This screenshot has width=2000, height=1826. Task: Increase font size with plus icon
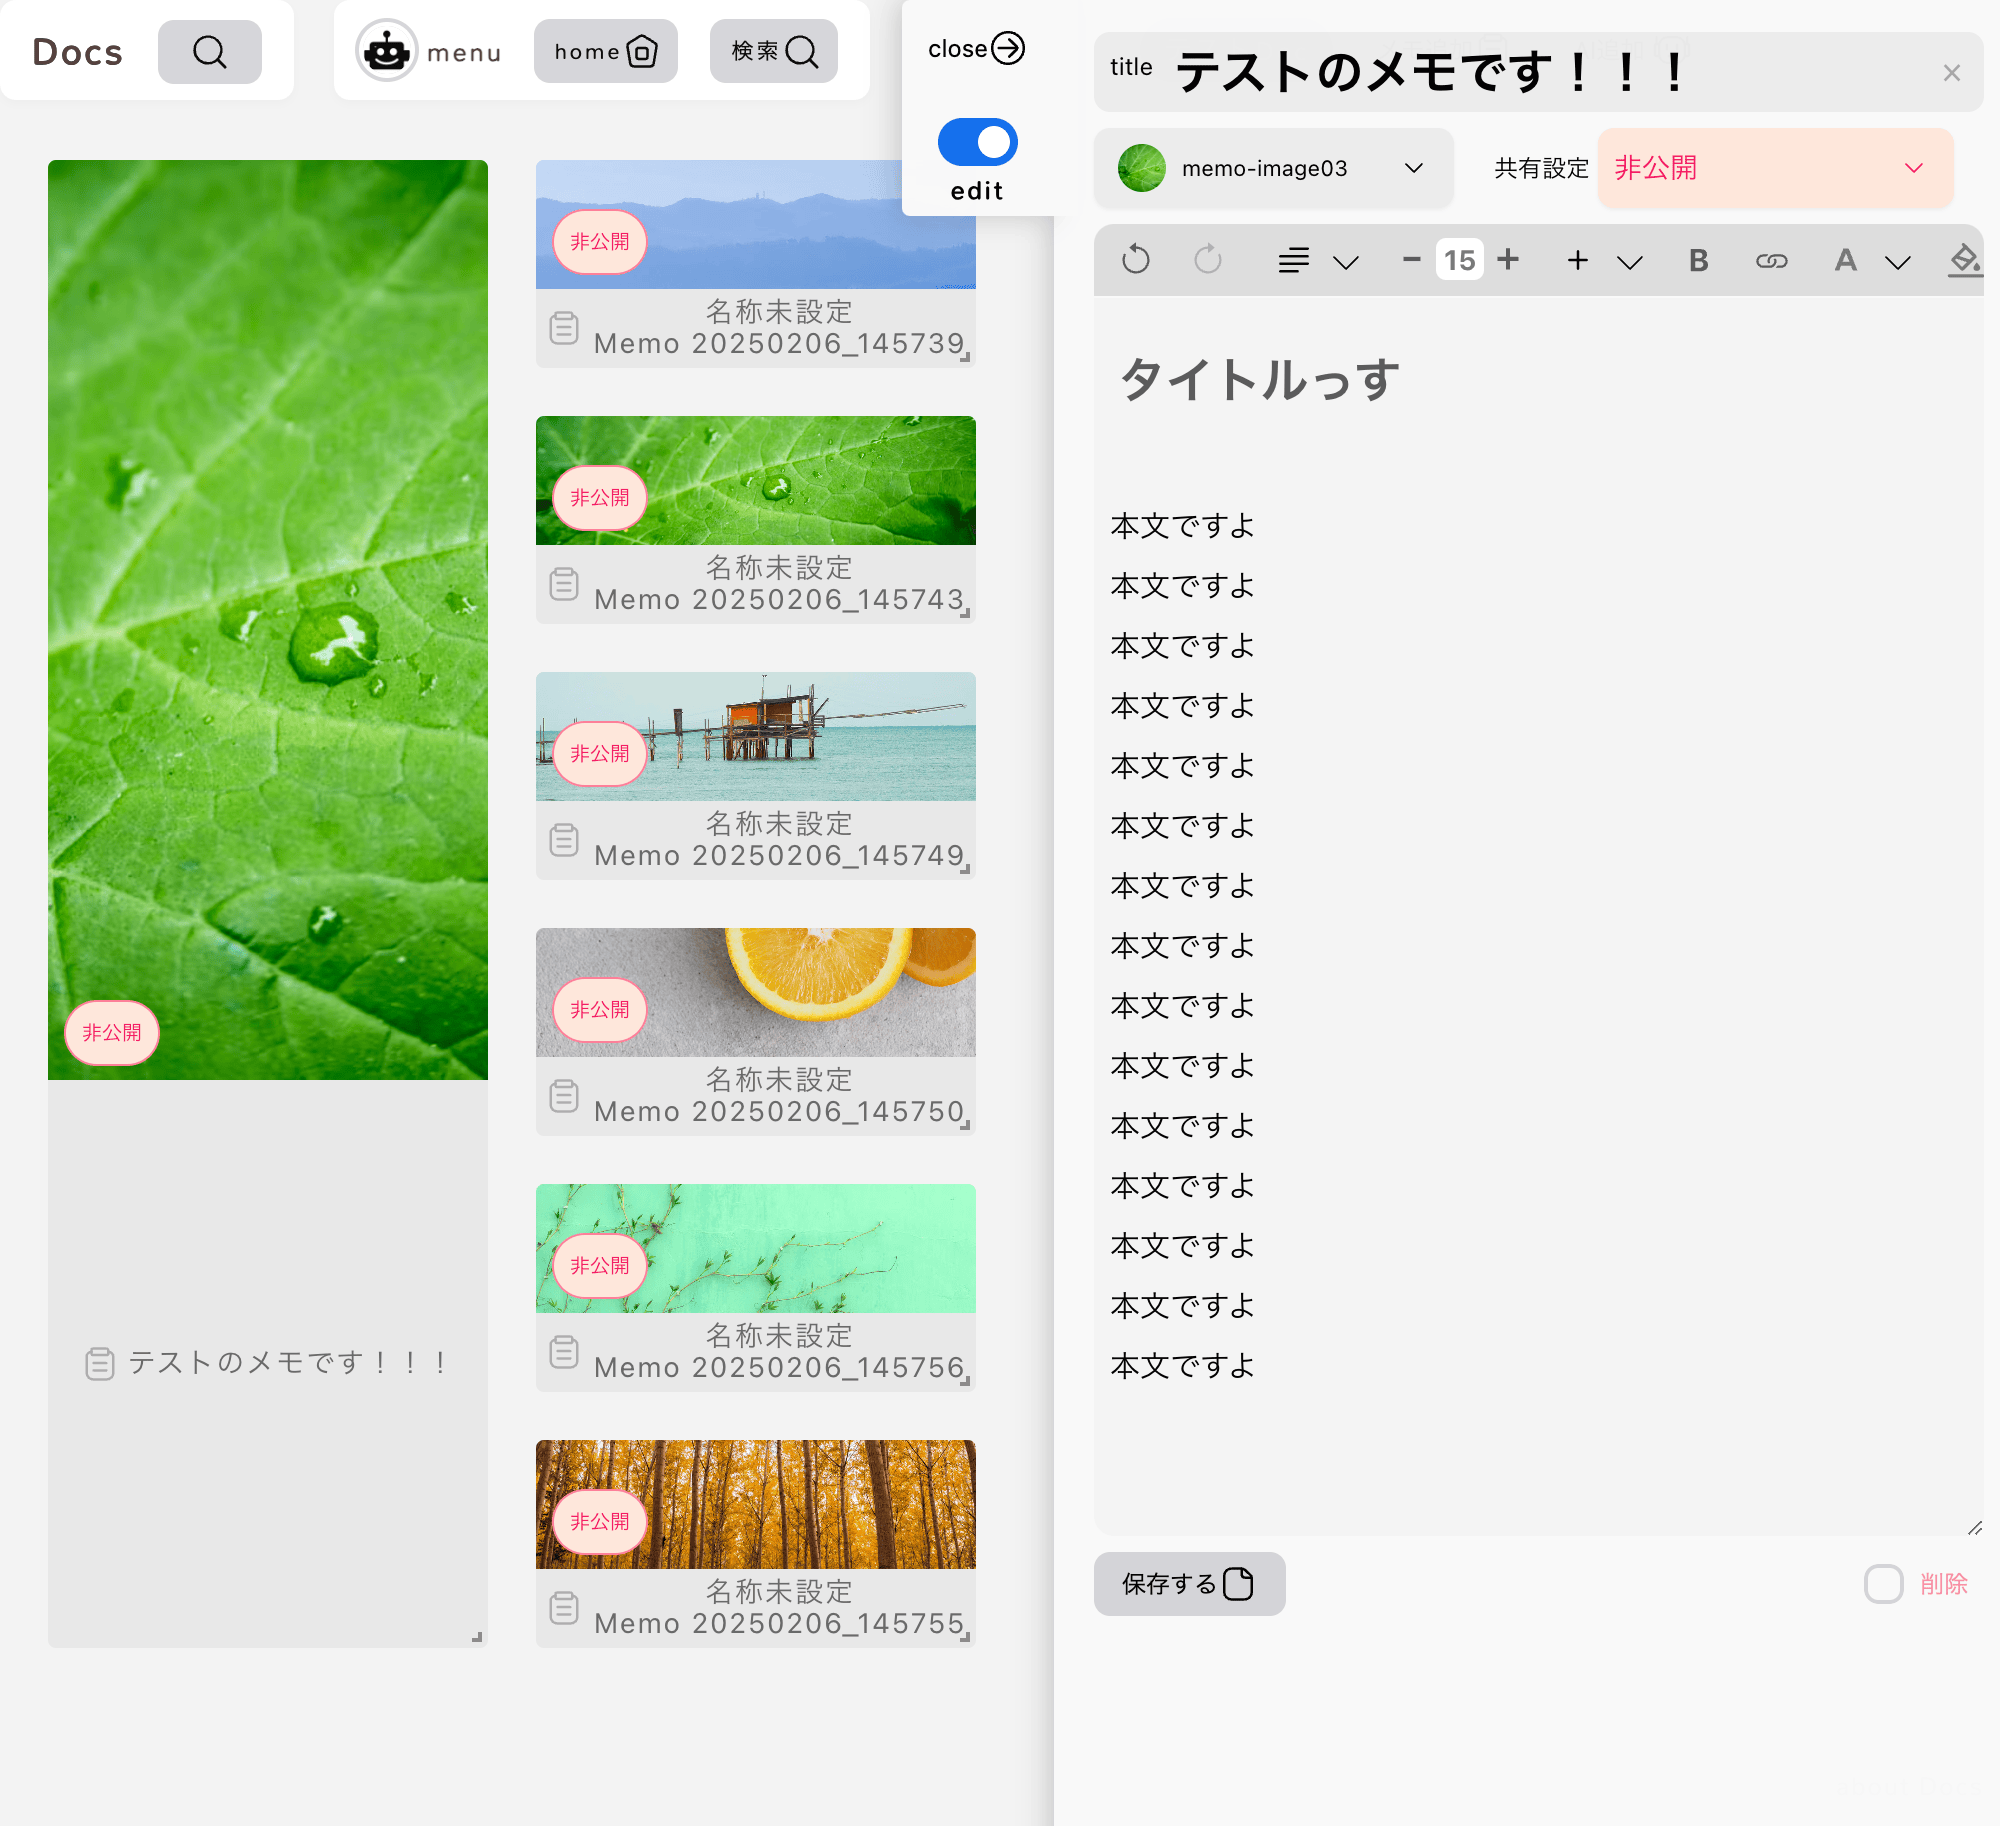1508,260
